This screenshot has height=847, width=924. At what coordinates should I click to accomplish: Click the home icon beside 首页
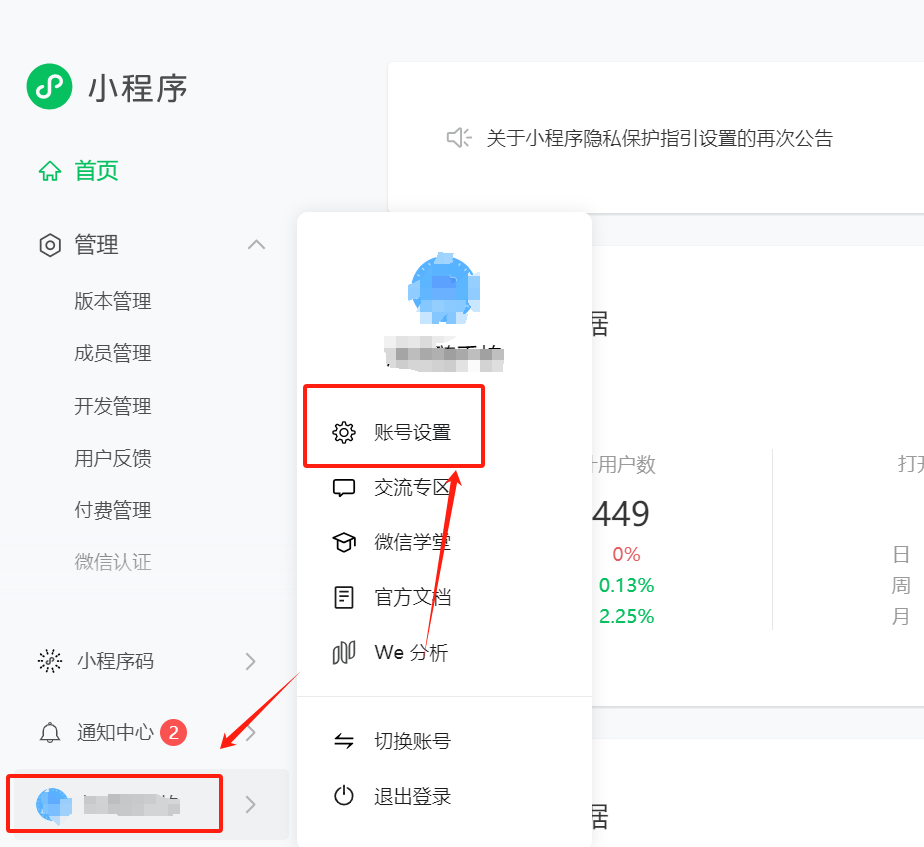[x=50, y=171]
